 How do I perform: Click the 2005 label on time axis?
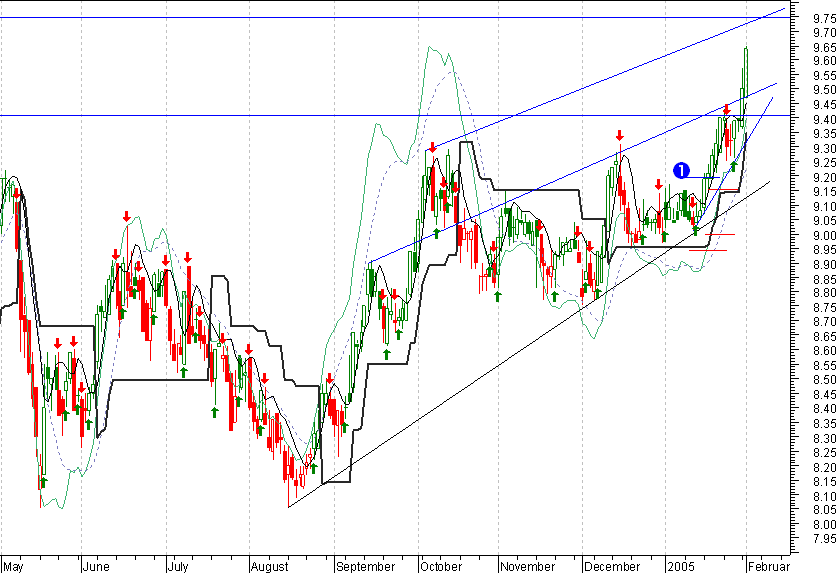coord(681,566)
